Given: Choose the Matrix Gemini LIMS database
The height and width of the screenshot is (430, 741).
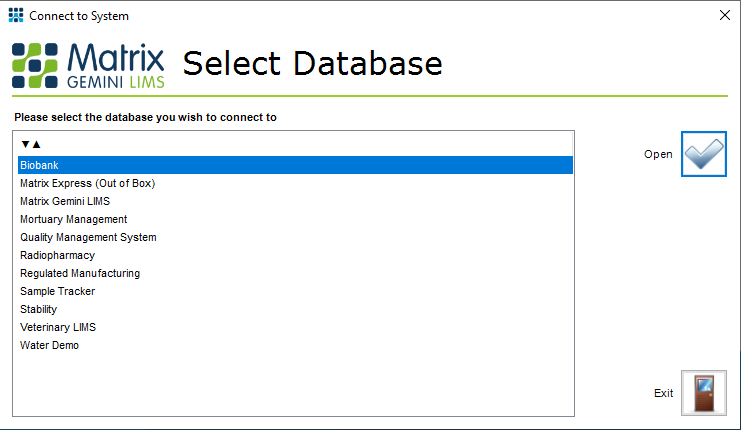Looking at the screenshot, I should tap(65, 201).
